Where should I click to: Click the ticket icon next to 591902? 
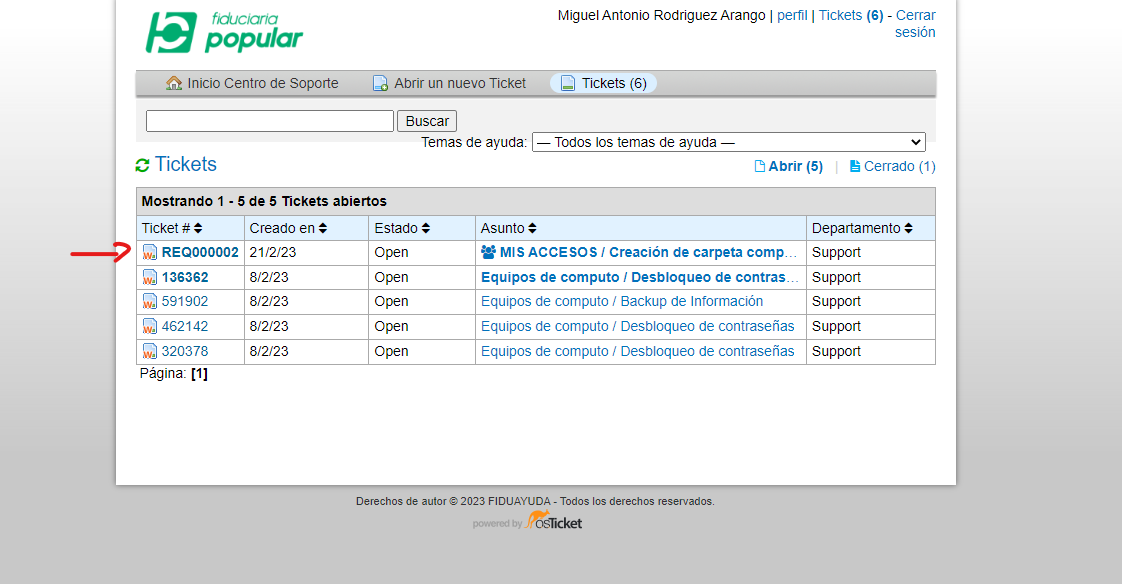[150, 302]
